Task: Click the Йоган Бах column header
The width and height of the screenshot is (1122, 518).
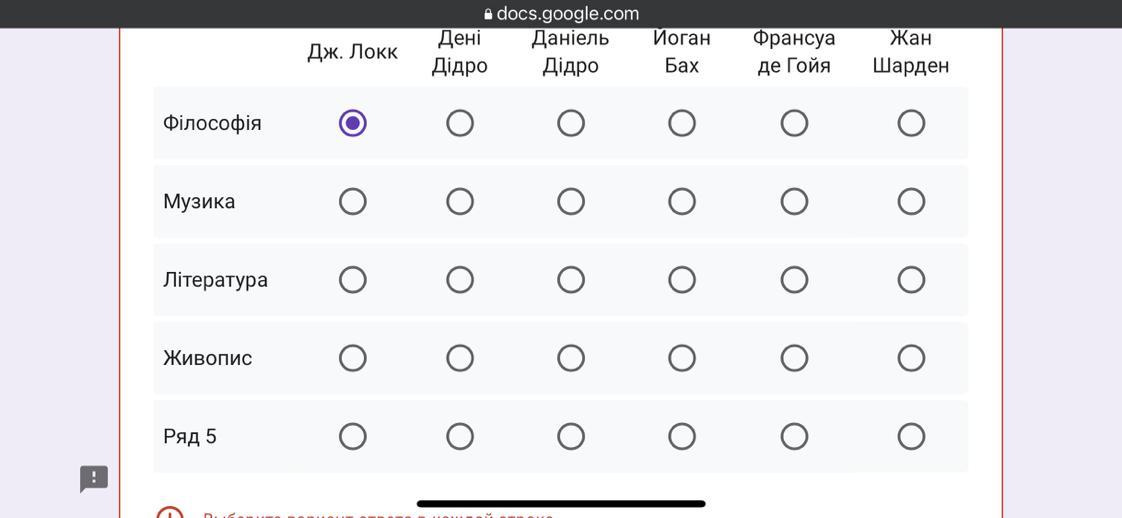Action: click(x=682, y=51)
